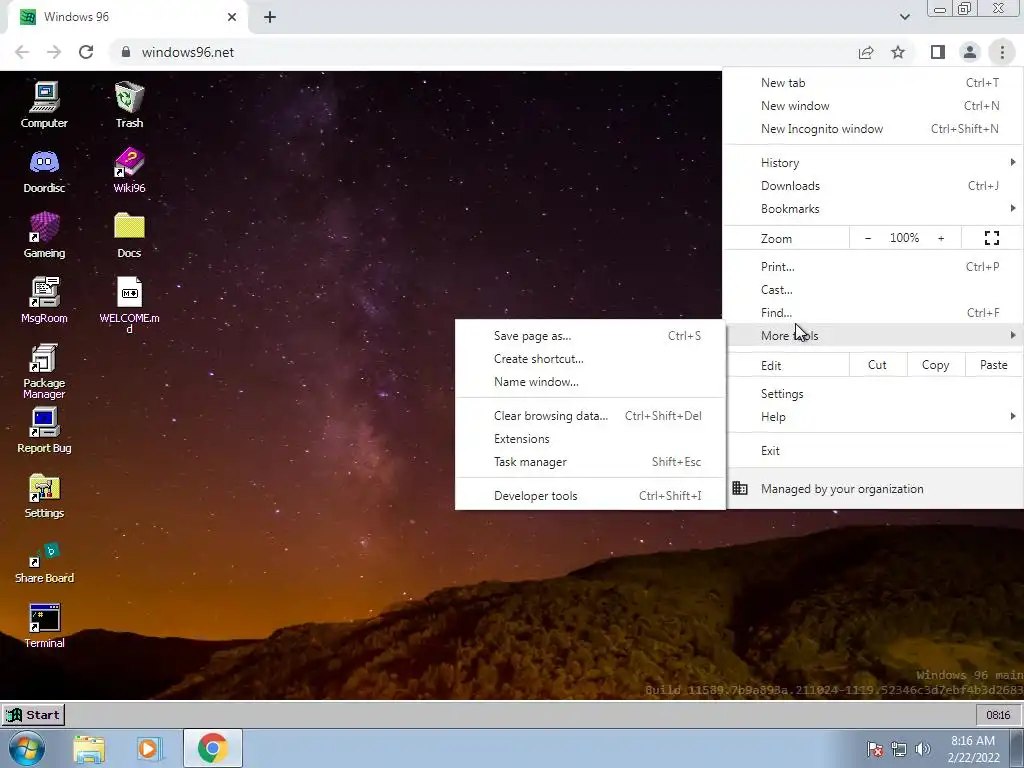This screenshot has height=768, width=1024.
Task: Click the Cut button
Action: click(877, 365)
